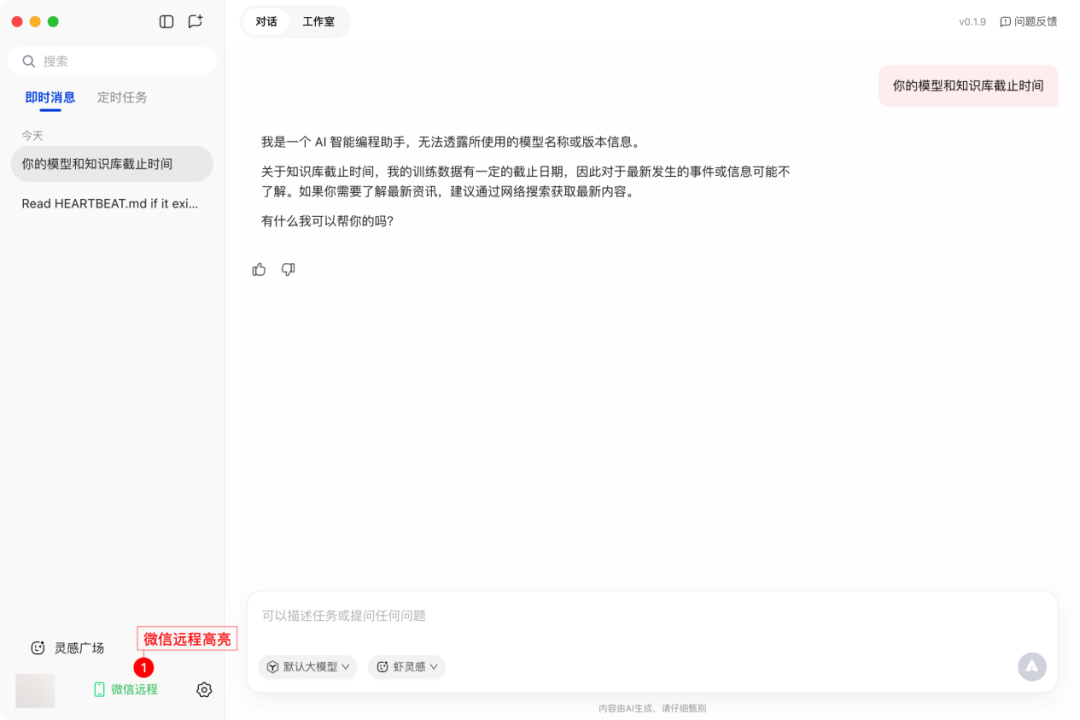
Task: Select the 即时消息 tab
Action: 50,97
